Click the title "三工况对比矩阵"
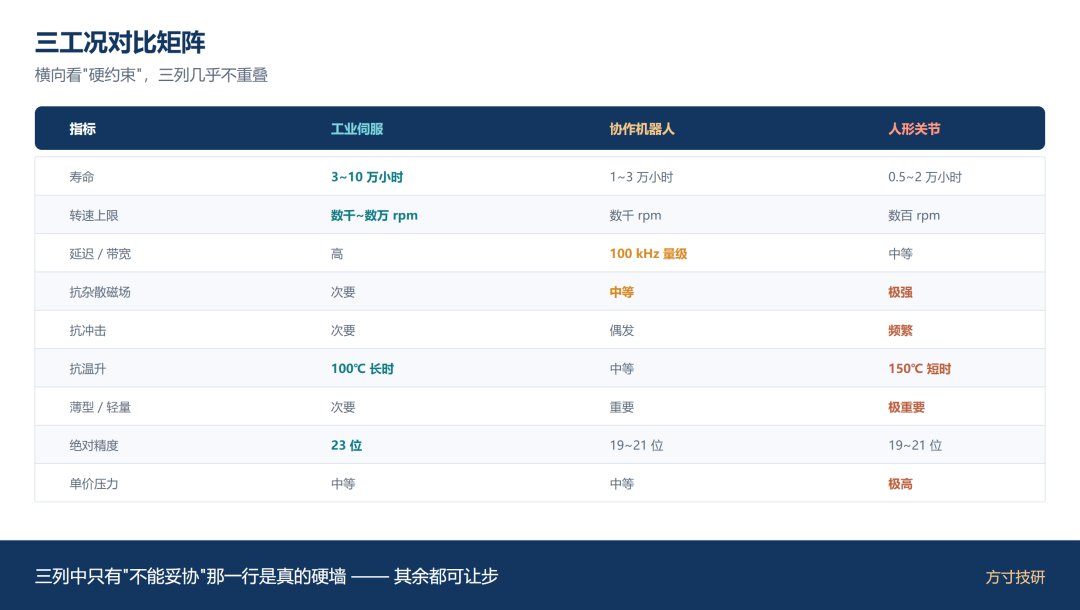 [x=121, y=43]
